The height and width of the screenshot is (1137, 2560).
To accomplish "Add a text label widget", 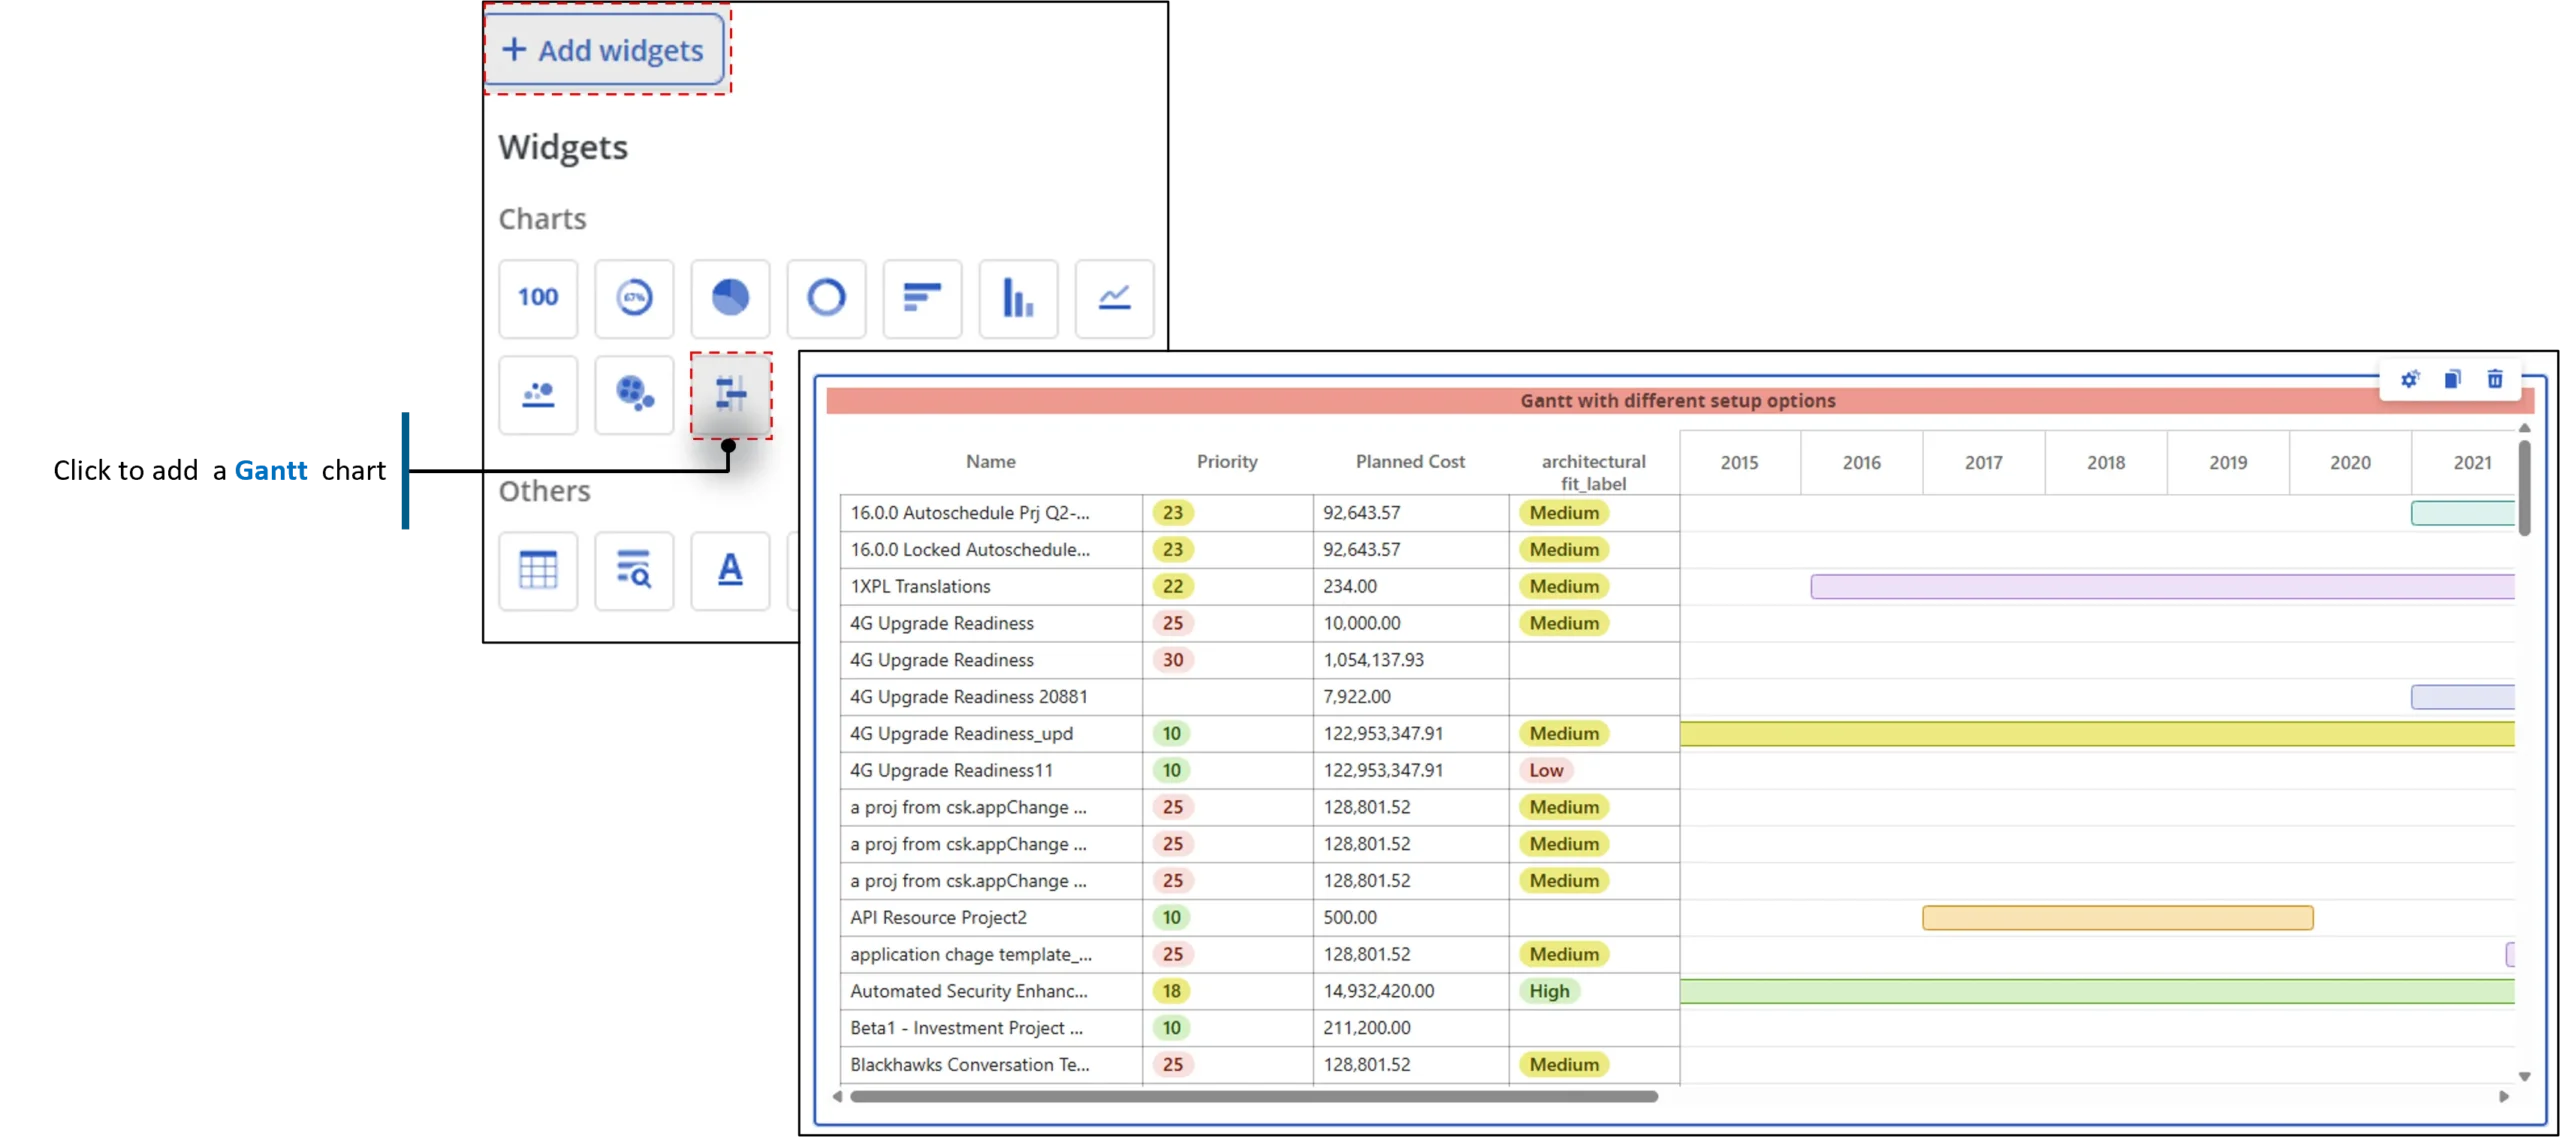I will 730,570.
